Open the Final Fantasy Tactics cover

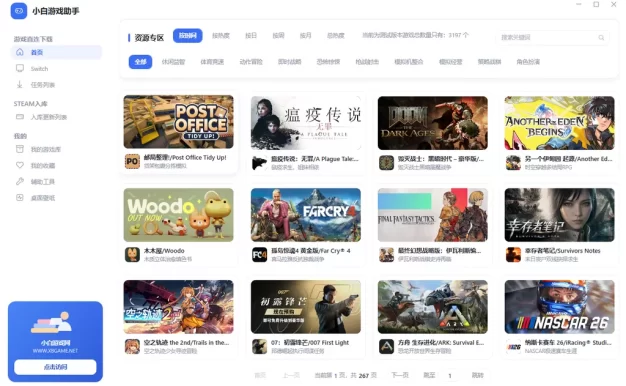433,215
